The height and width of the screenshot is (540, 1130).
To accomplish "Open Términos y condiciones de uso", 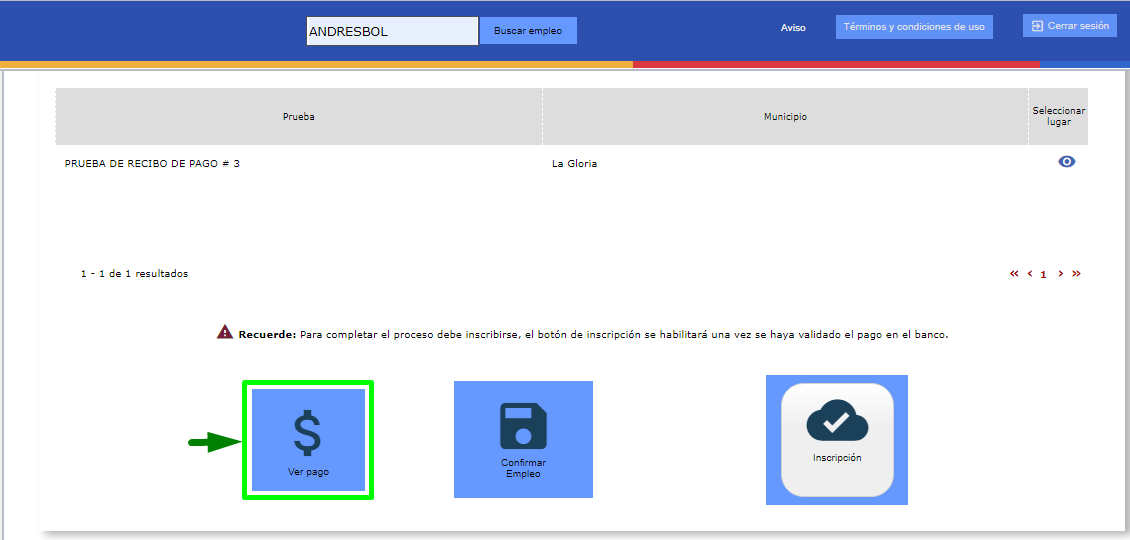I will [913, 27].
